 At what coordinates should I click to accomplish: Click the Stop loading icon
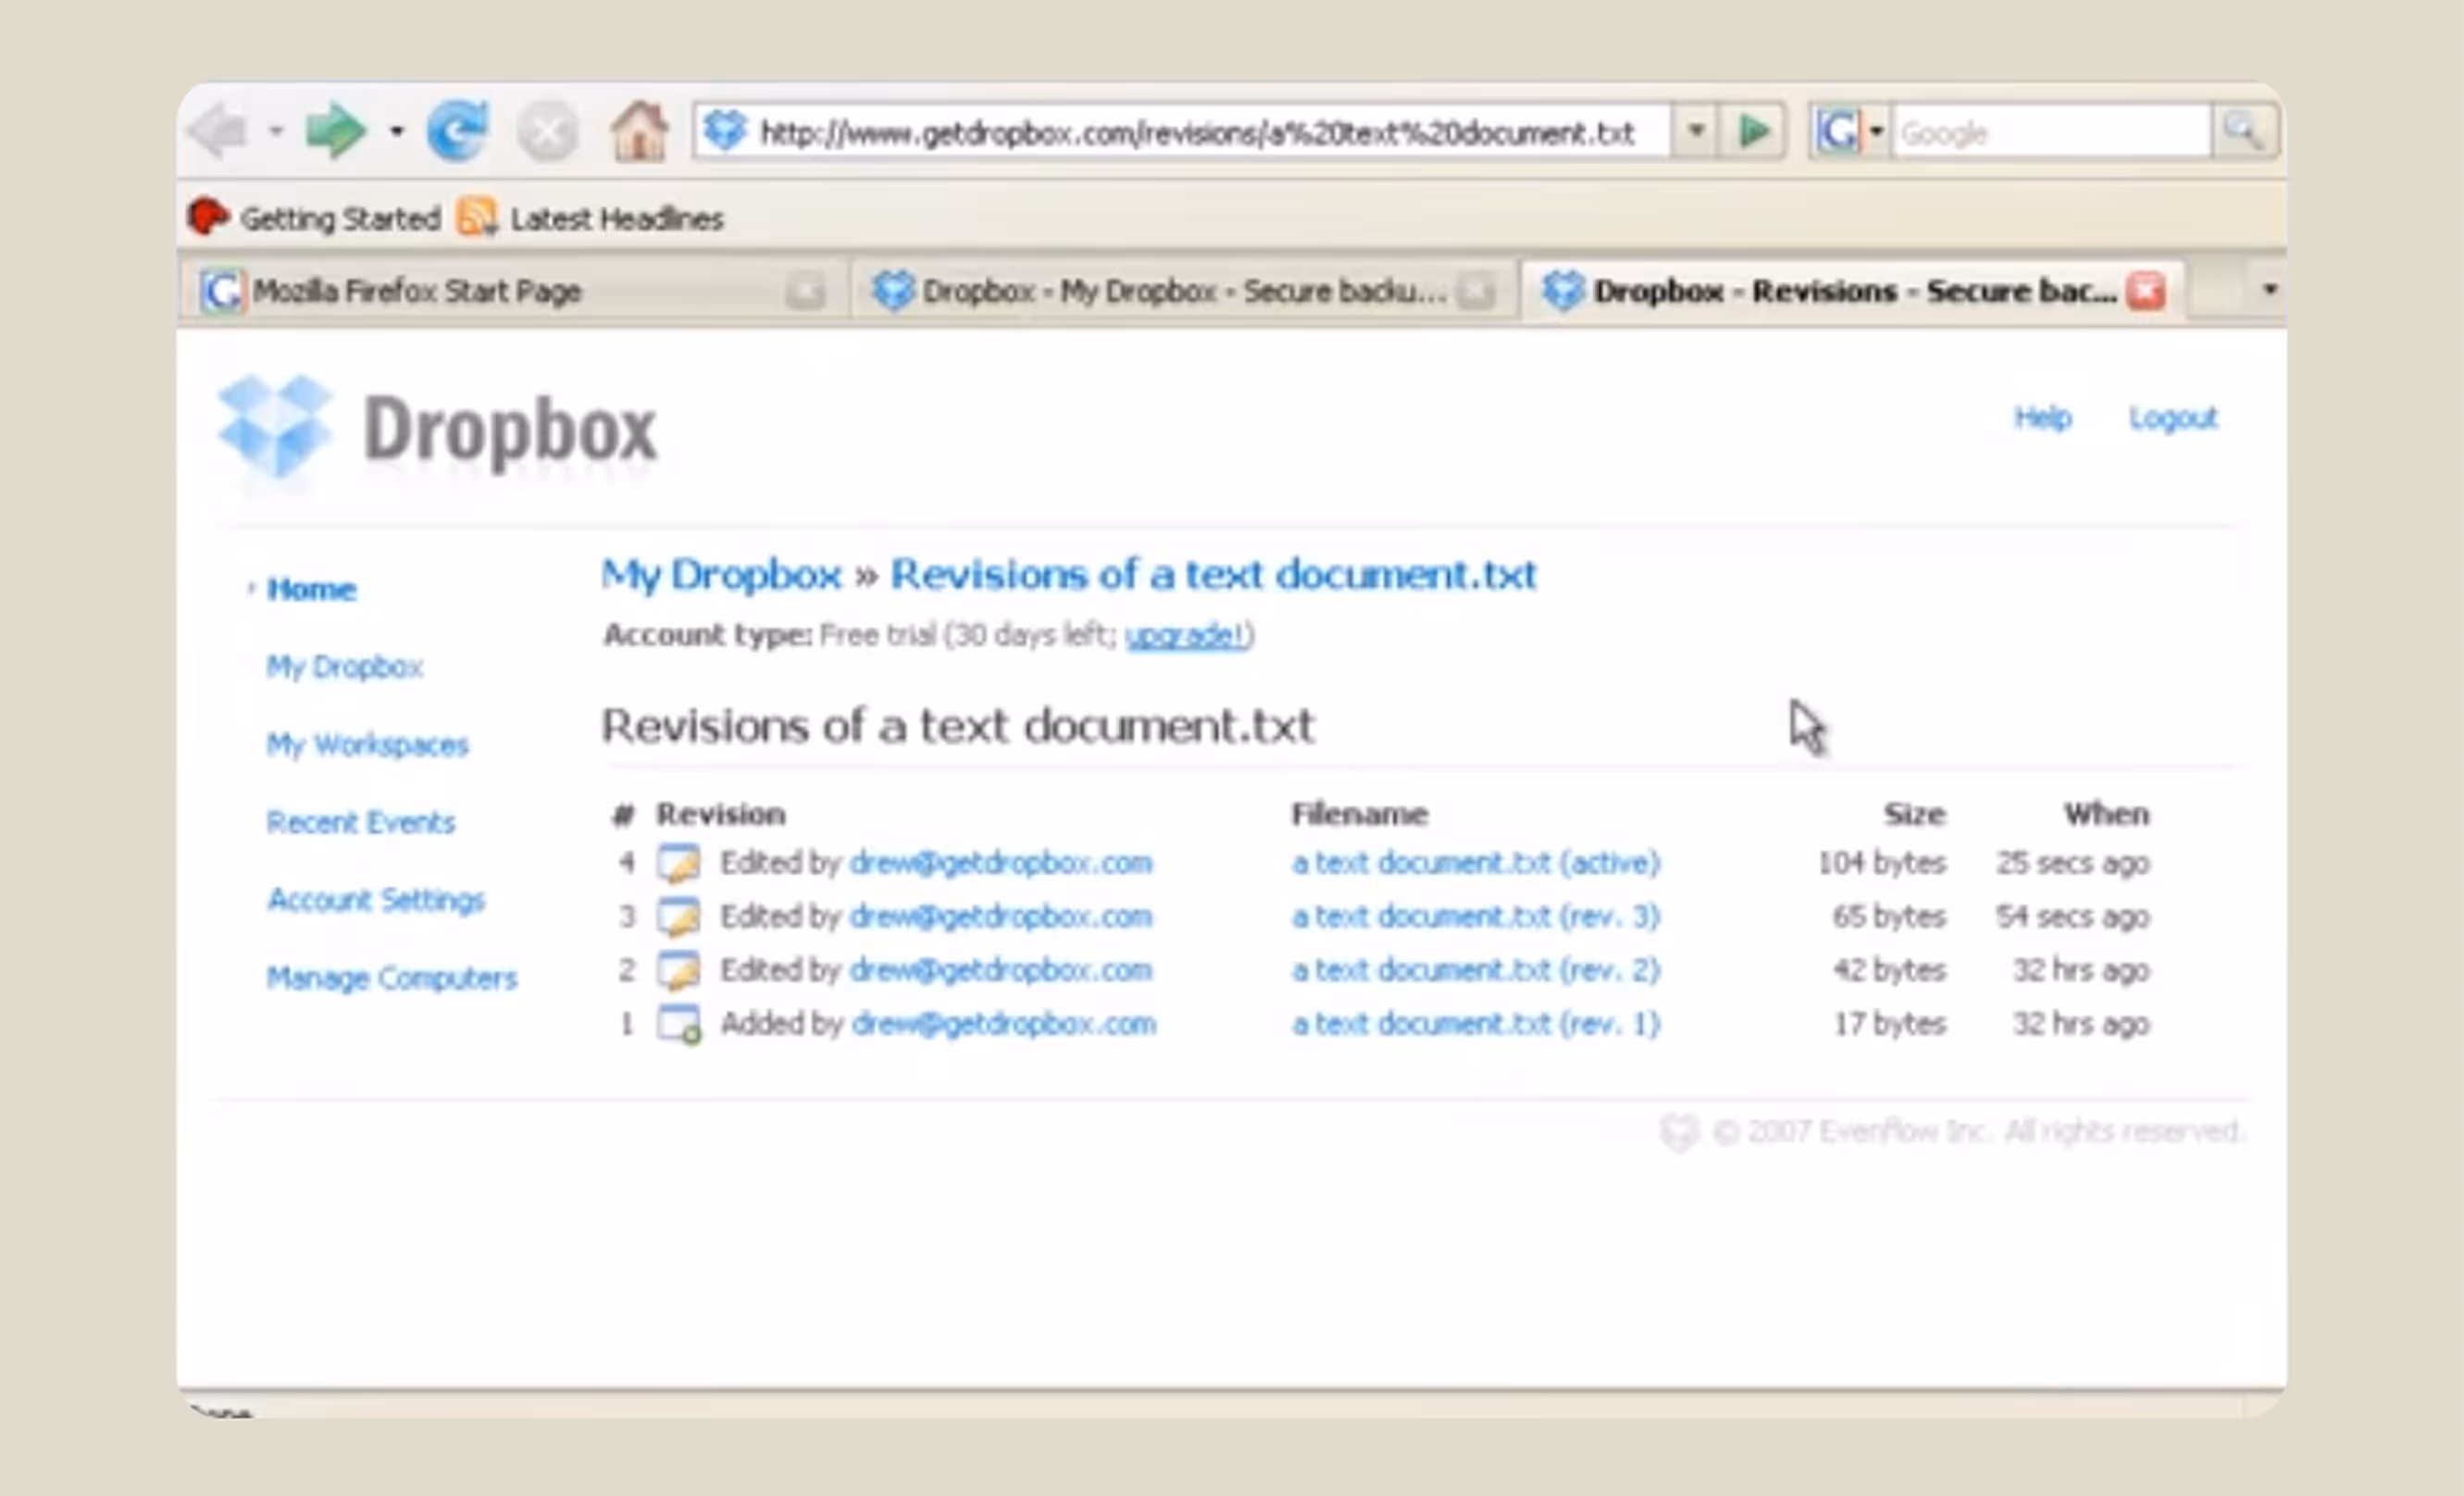547,131
